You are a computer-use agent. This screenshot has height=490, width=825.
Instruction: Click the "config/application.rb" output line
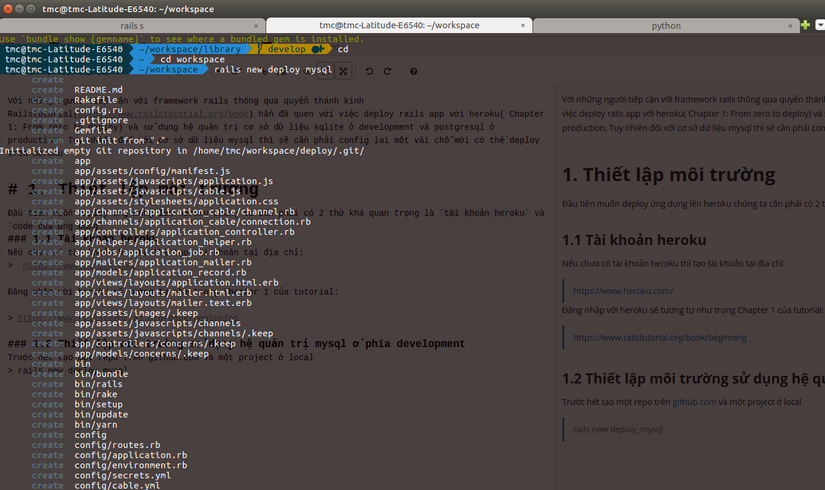[130, 455]
